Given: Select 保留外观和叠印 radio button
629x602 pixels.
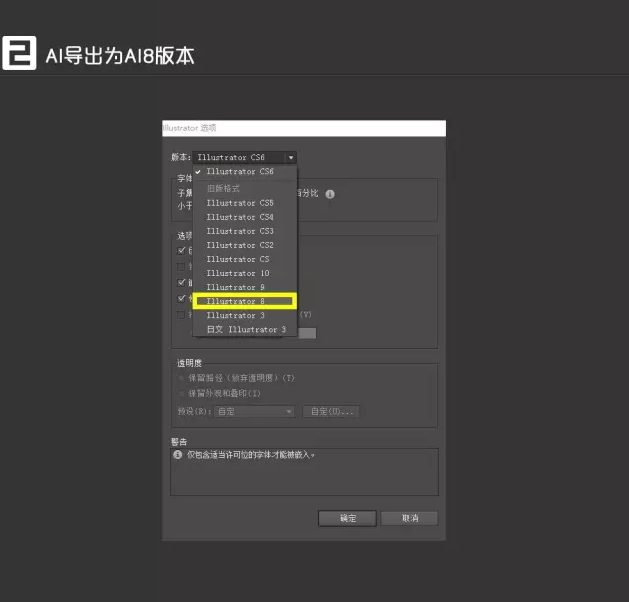Looking at the screenshot, I should pos(181,393).
